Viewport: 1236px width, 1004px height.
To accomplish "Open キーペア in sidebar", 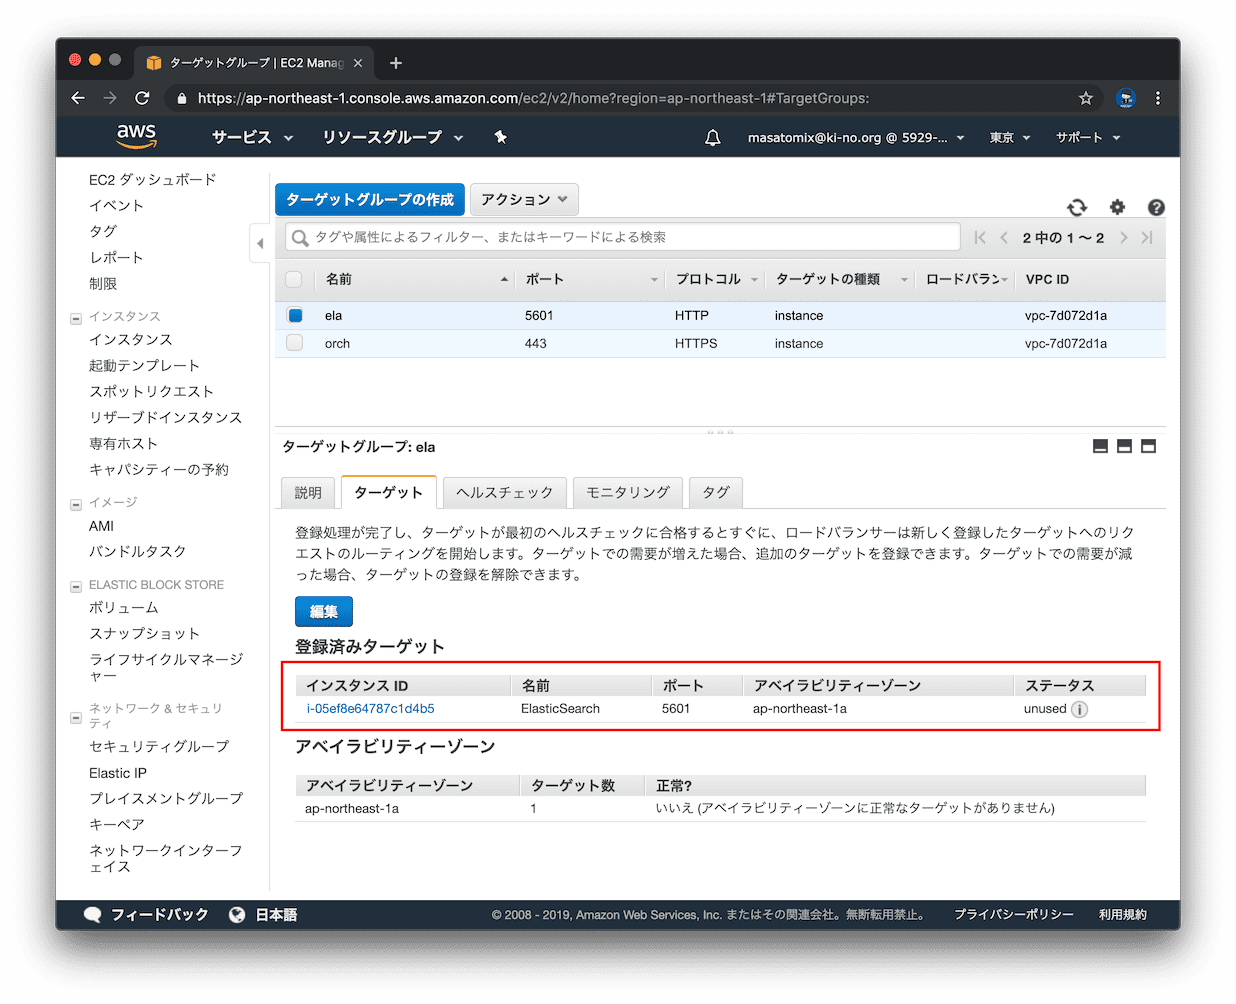I will click(x=117, y=824).
